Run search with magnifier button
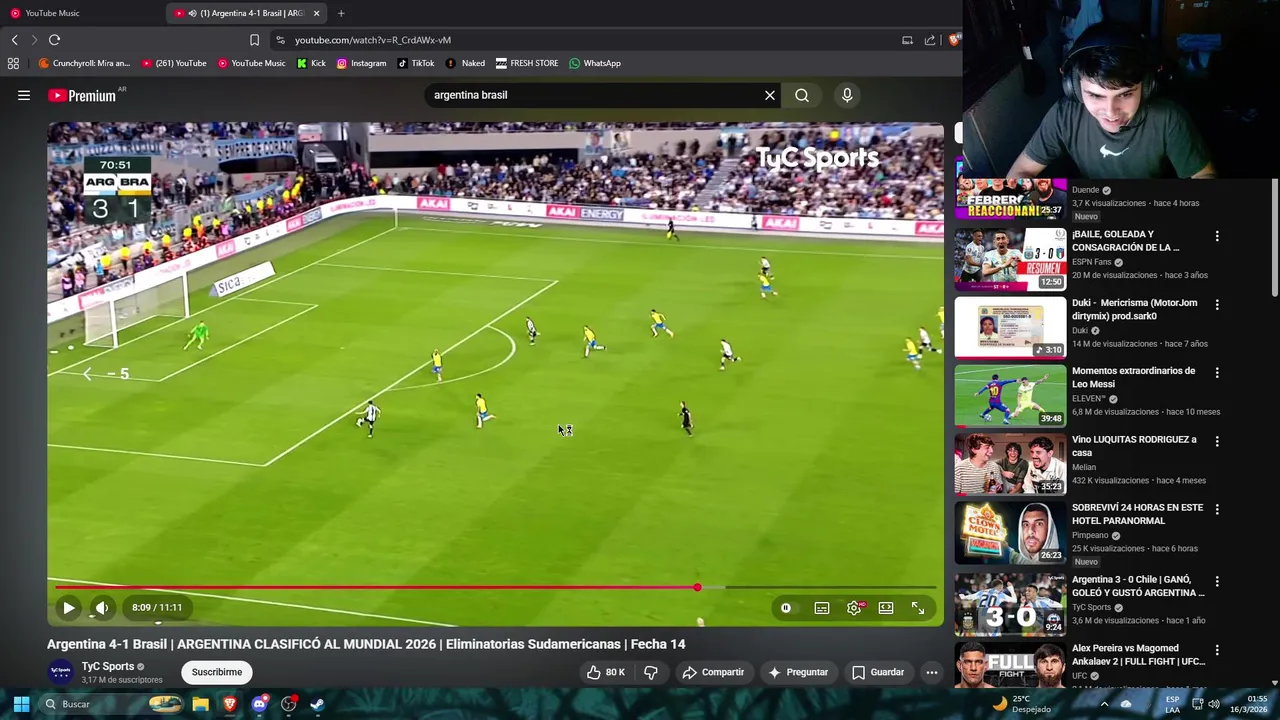 (x=802, y=95)
